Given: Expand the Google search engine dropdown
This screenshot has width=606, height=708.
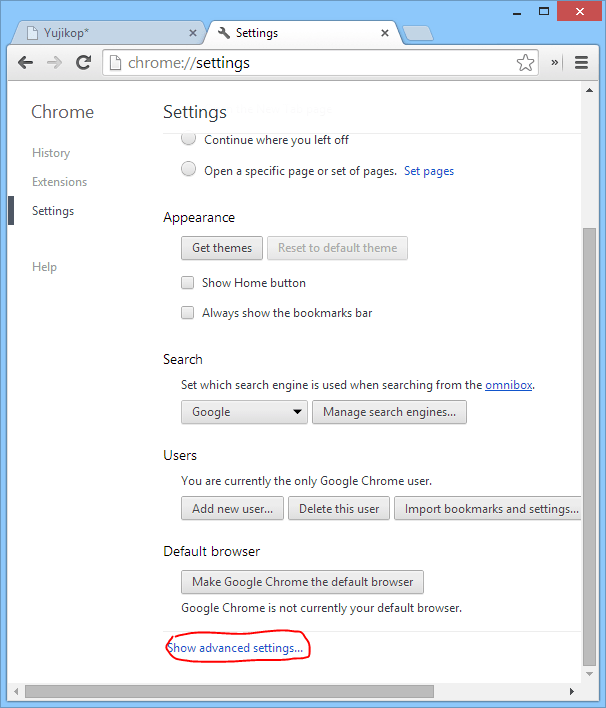Looking at the screenshot, I should [x=244, y=412].
